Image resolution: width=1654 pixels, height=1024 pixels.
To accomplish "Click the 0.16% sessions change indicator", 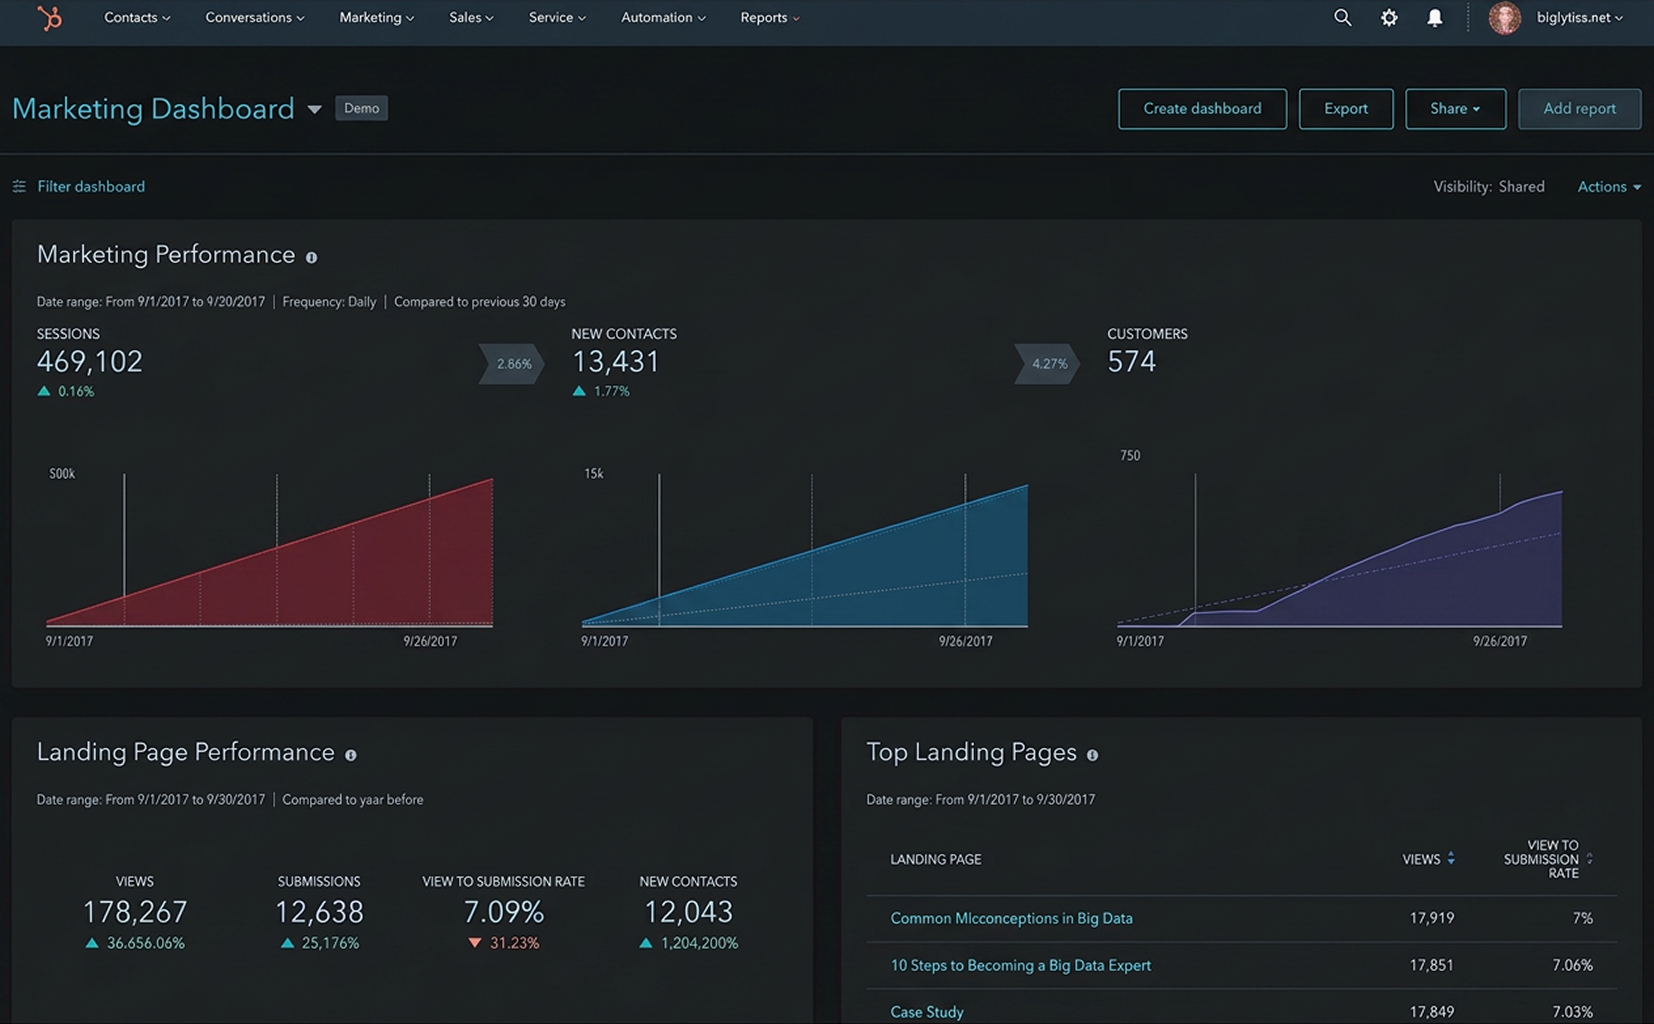I will point(66,392).
